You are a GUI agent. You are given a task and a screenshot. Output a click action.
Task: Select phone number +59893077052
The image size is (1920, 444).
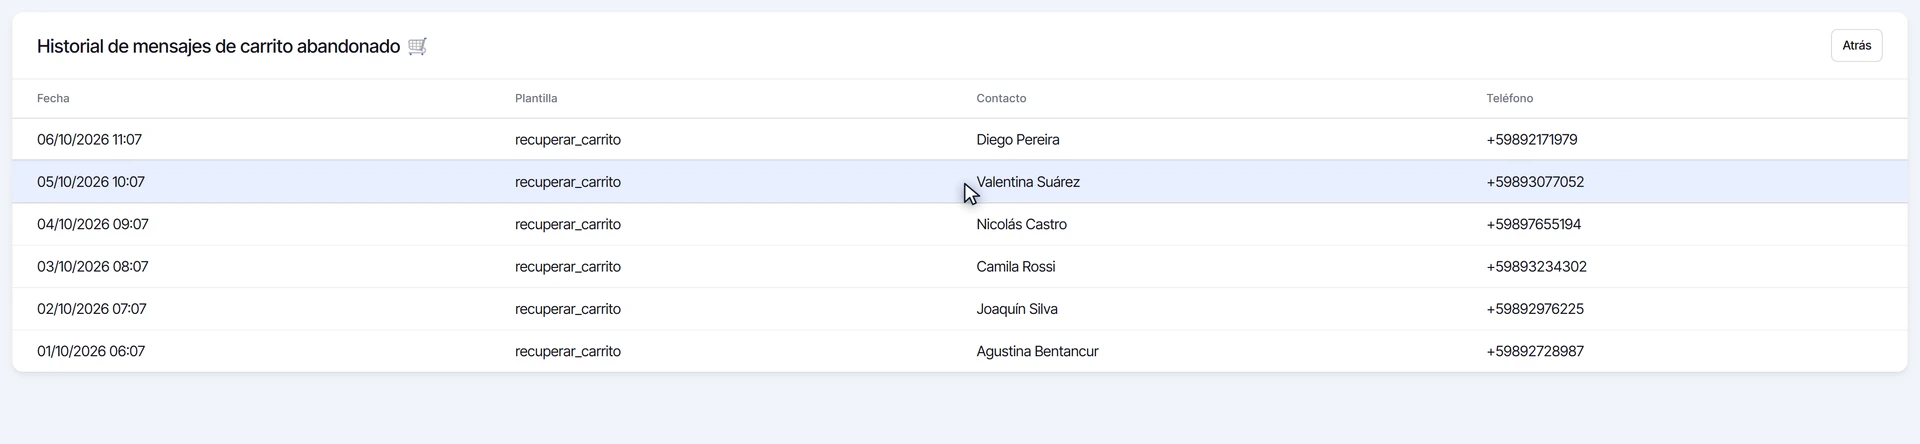[1535, 182]
